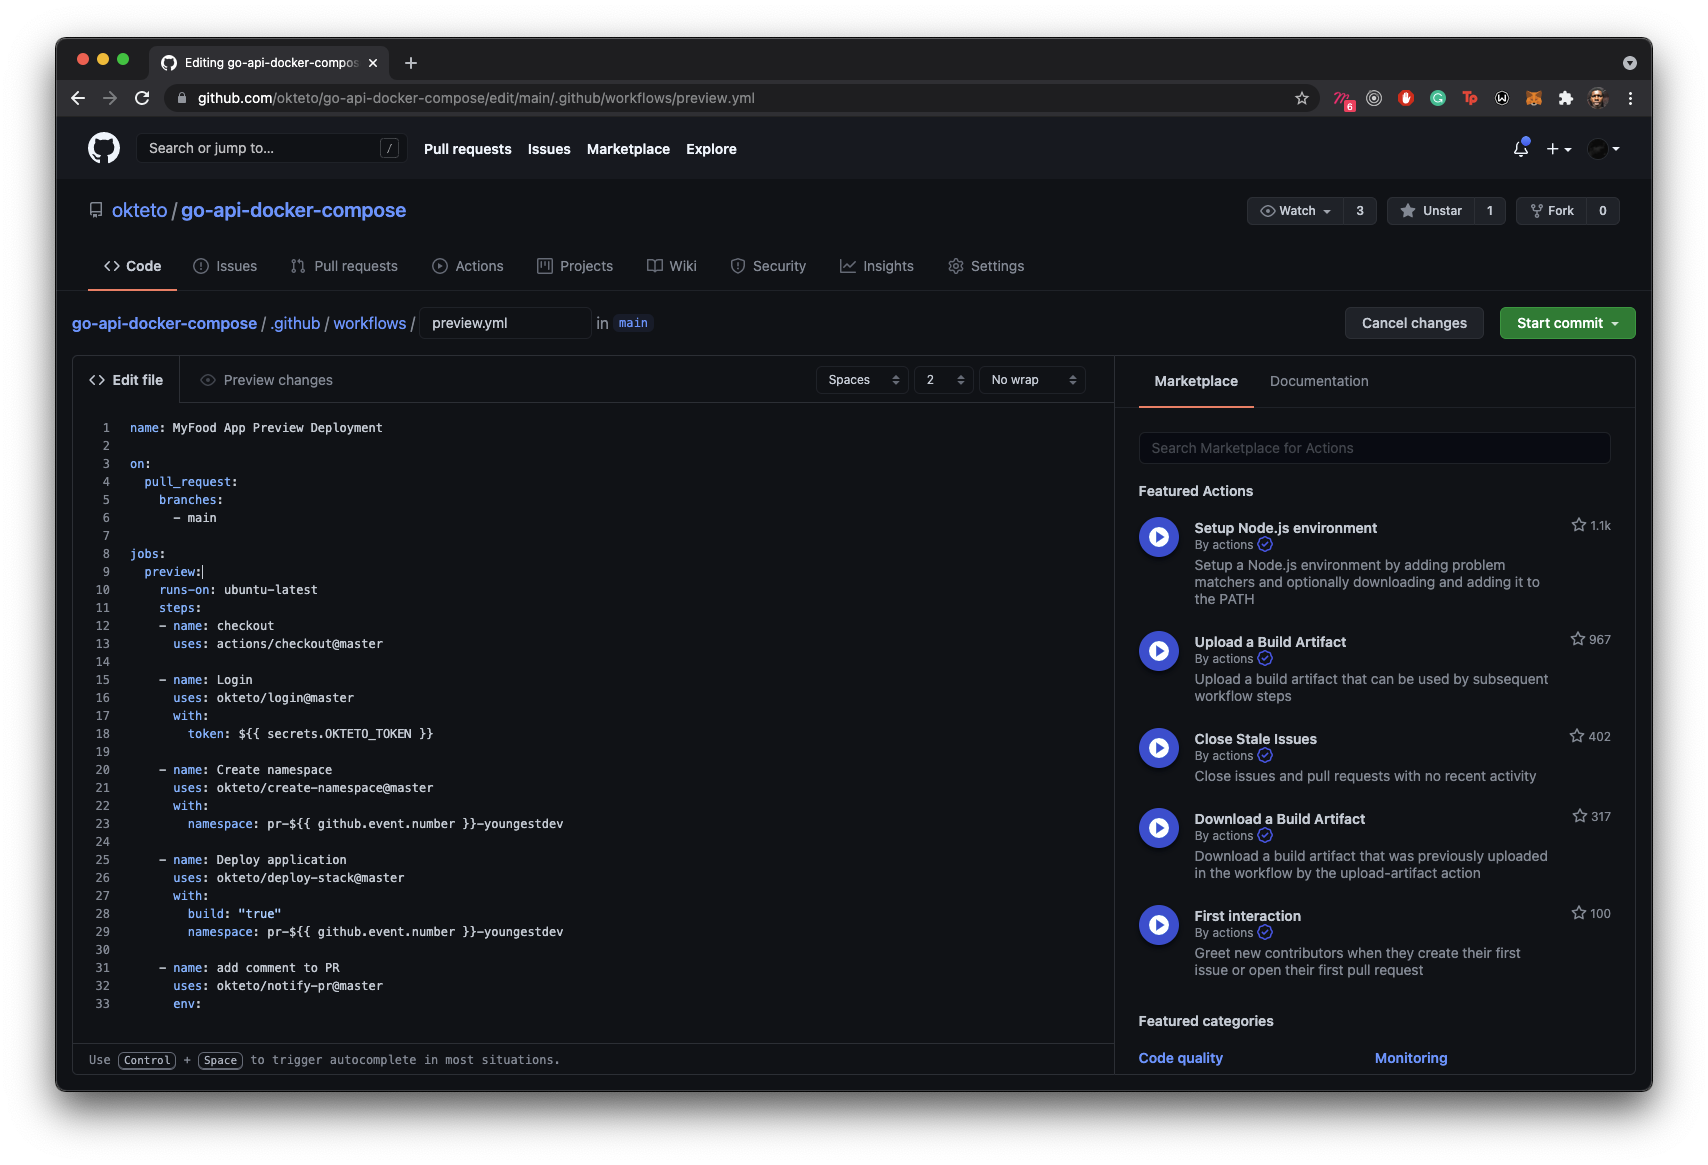
Task: Open the plus create-new menu
Action: [1559, 148]
